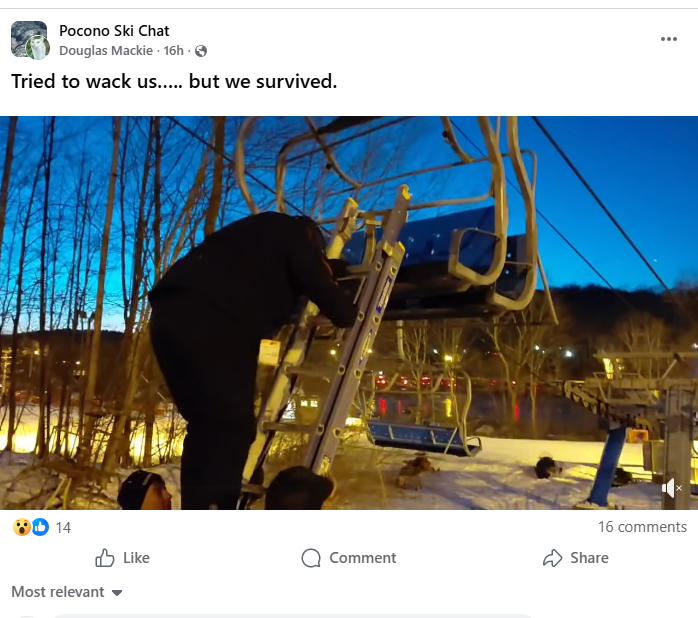
Task: Unmute the video with the speaker icon
Action: [672, 488]
